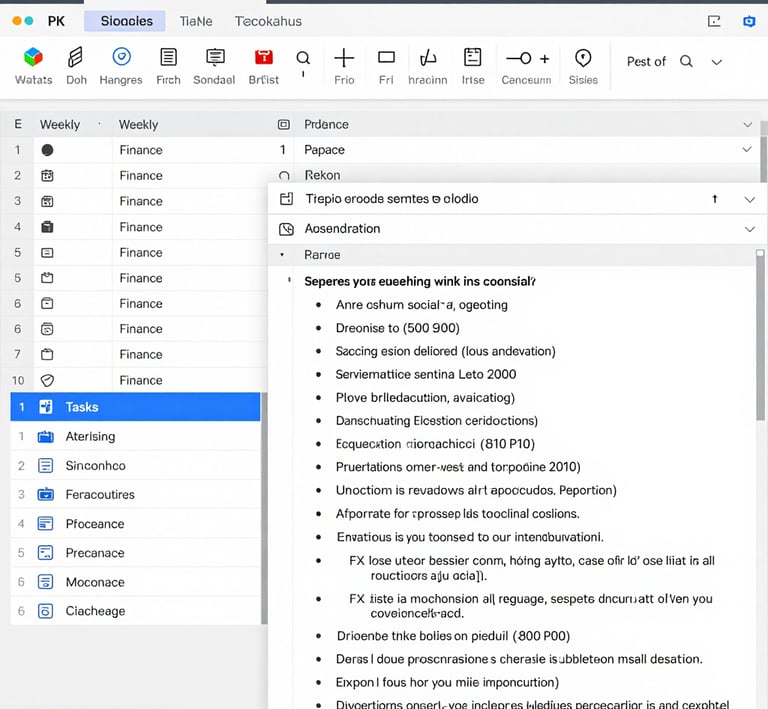Click the Watats icon in toolbar
The image size is (768, 709).
click(x=33, y=58)
